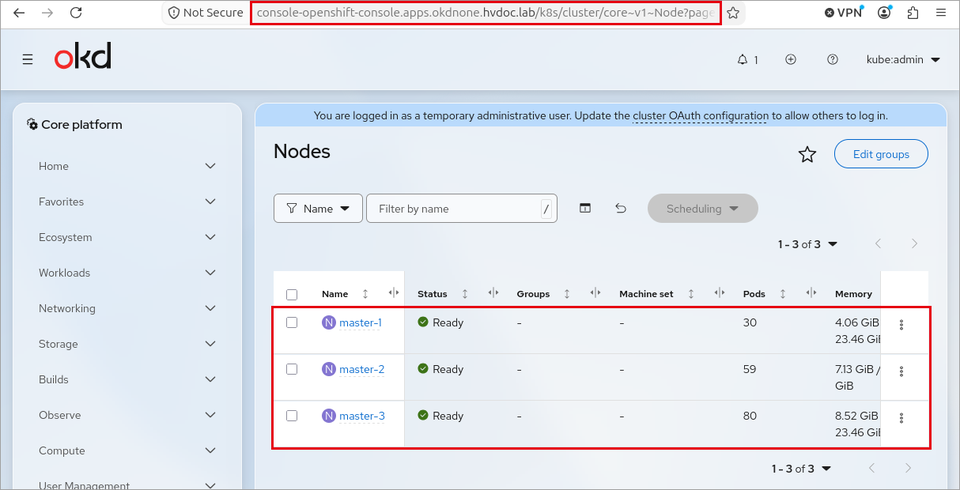Expand the Favorites navigation section
Screen dimensions: 960x490
127,202
